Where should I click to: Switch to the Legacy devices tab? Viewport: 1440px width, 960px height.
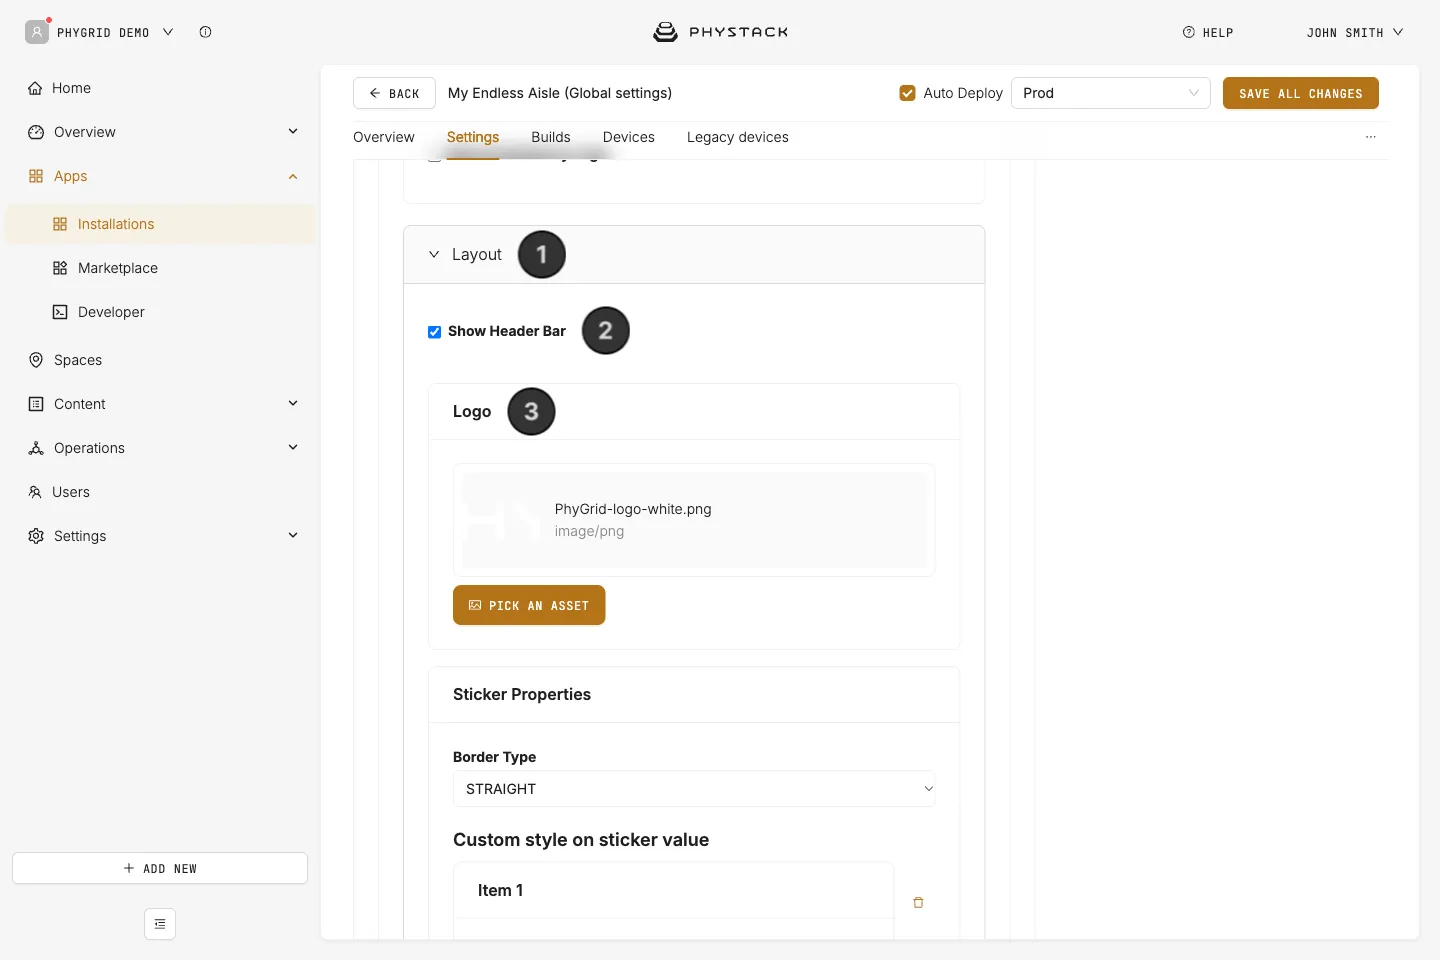tap(738, 137)
